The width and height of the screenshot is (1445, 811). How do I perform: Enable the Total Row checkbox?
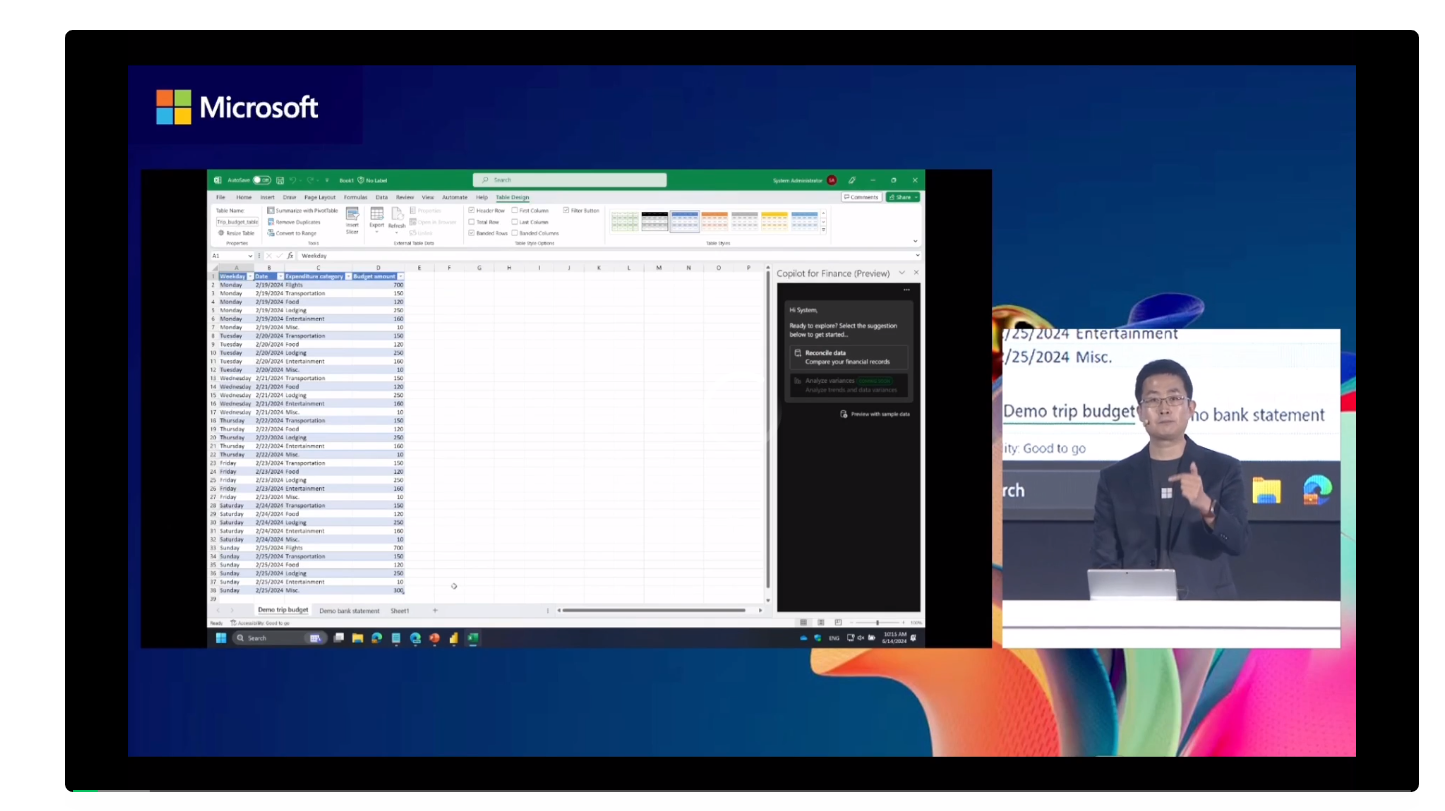coord(472,222)
